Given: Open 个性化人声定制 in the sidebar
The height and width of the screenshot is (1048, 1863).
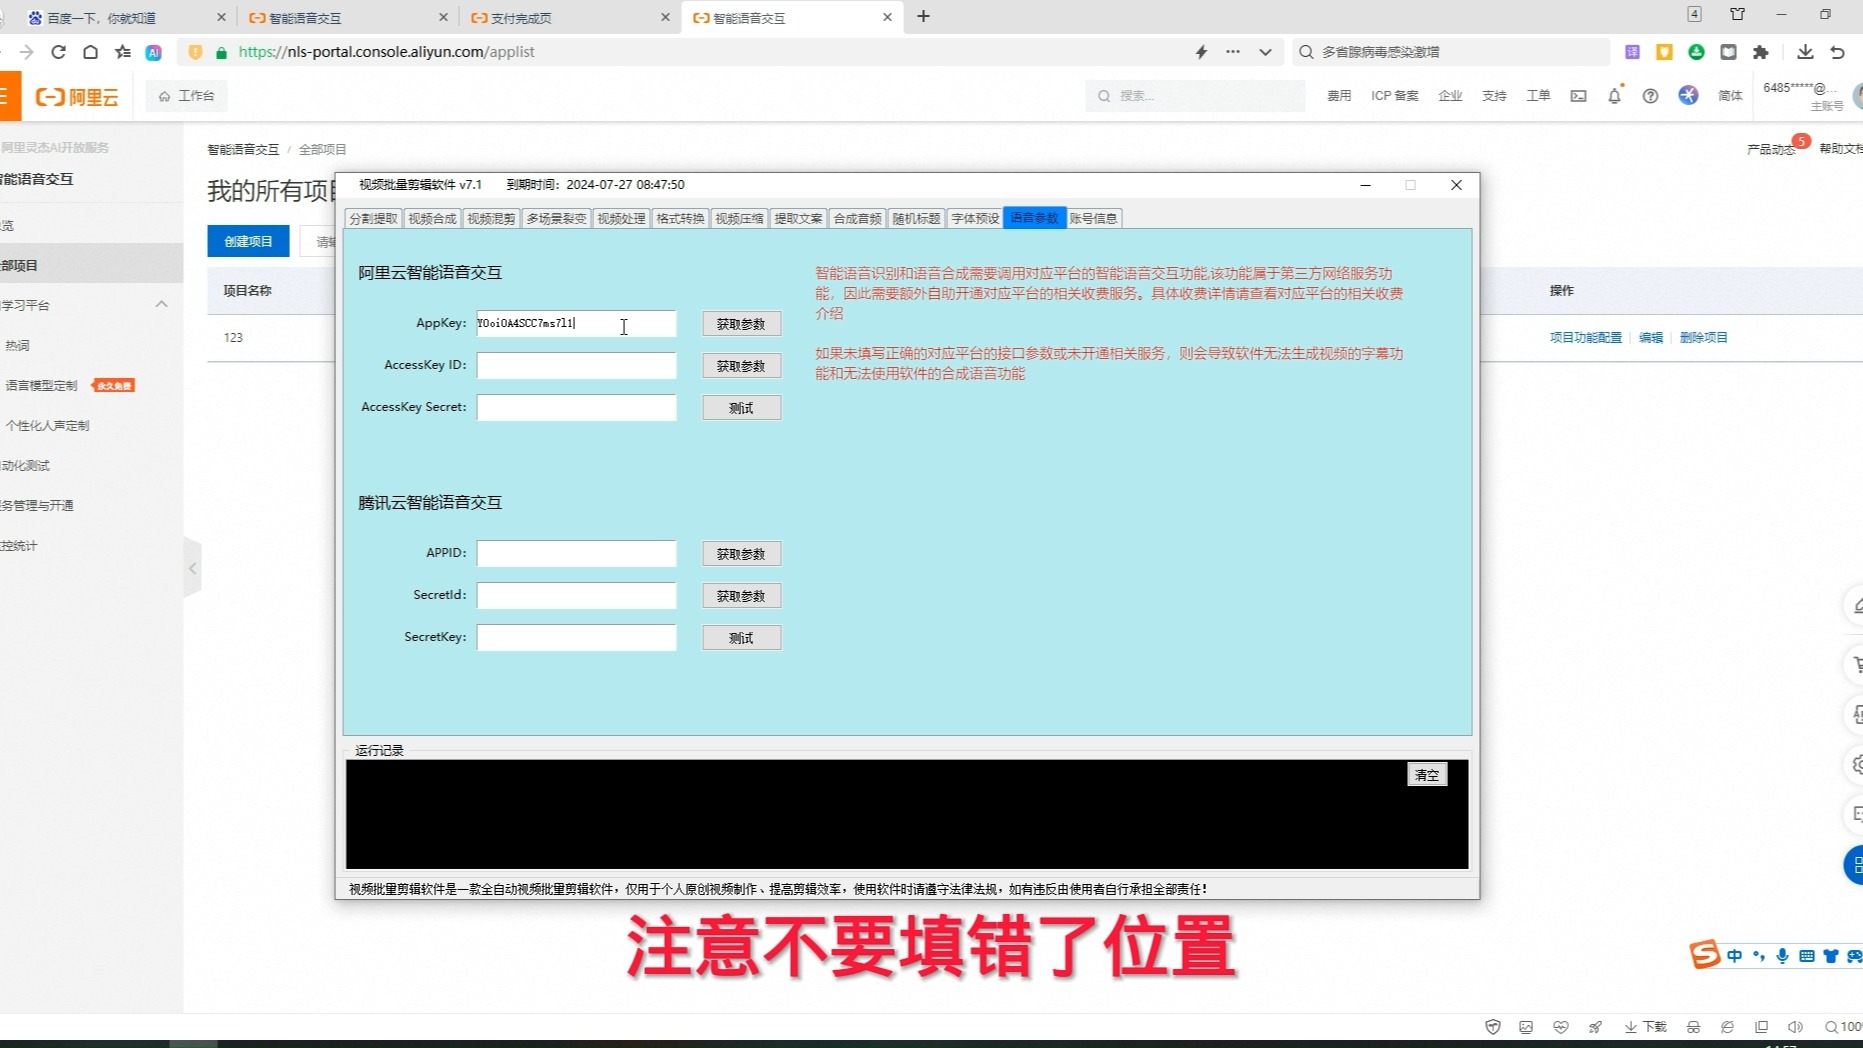Looking at the screenshot, I should point(47,425).
